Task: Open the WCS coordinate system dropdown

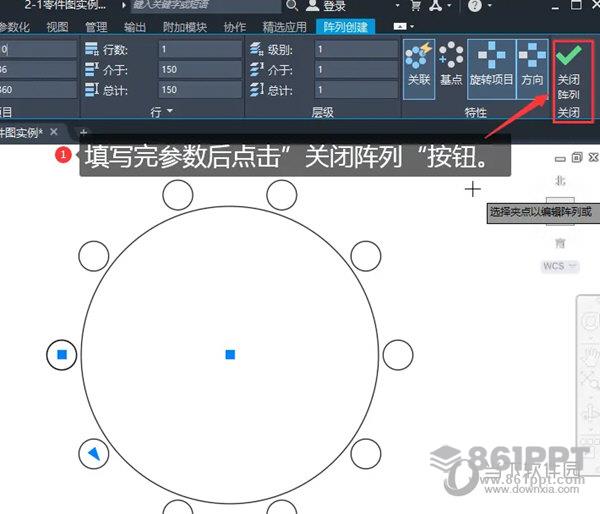Action: click(557, 267)
